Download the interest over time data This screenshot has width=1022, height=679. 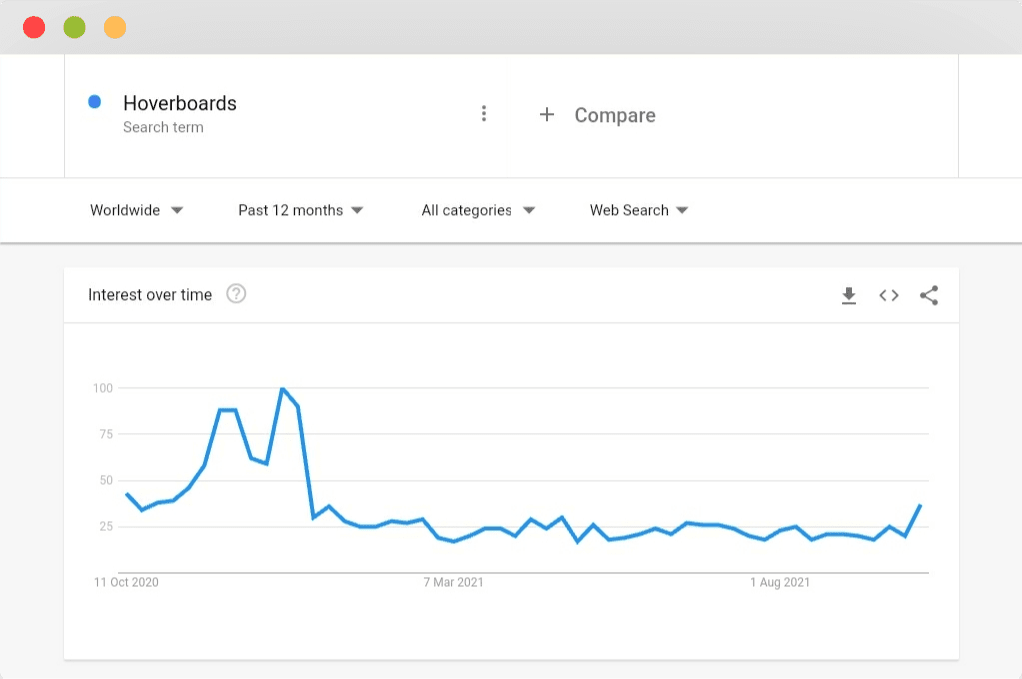click(x=849, y=296)
